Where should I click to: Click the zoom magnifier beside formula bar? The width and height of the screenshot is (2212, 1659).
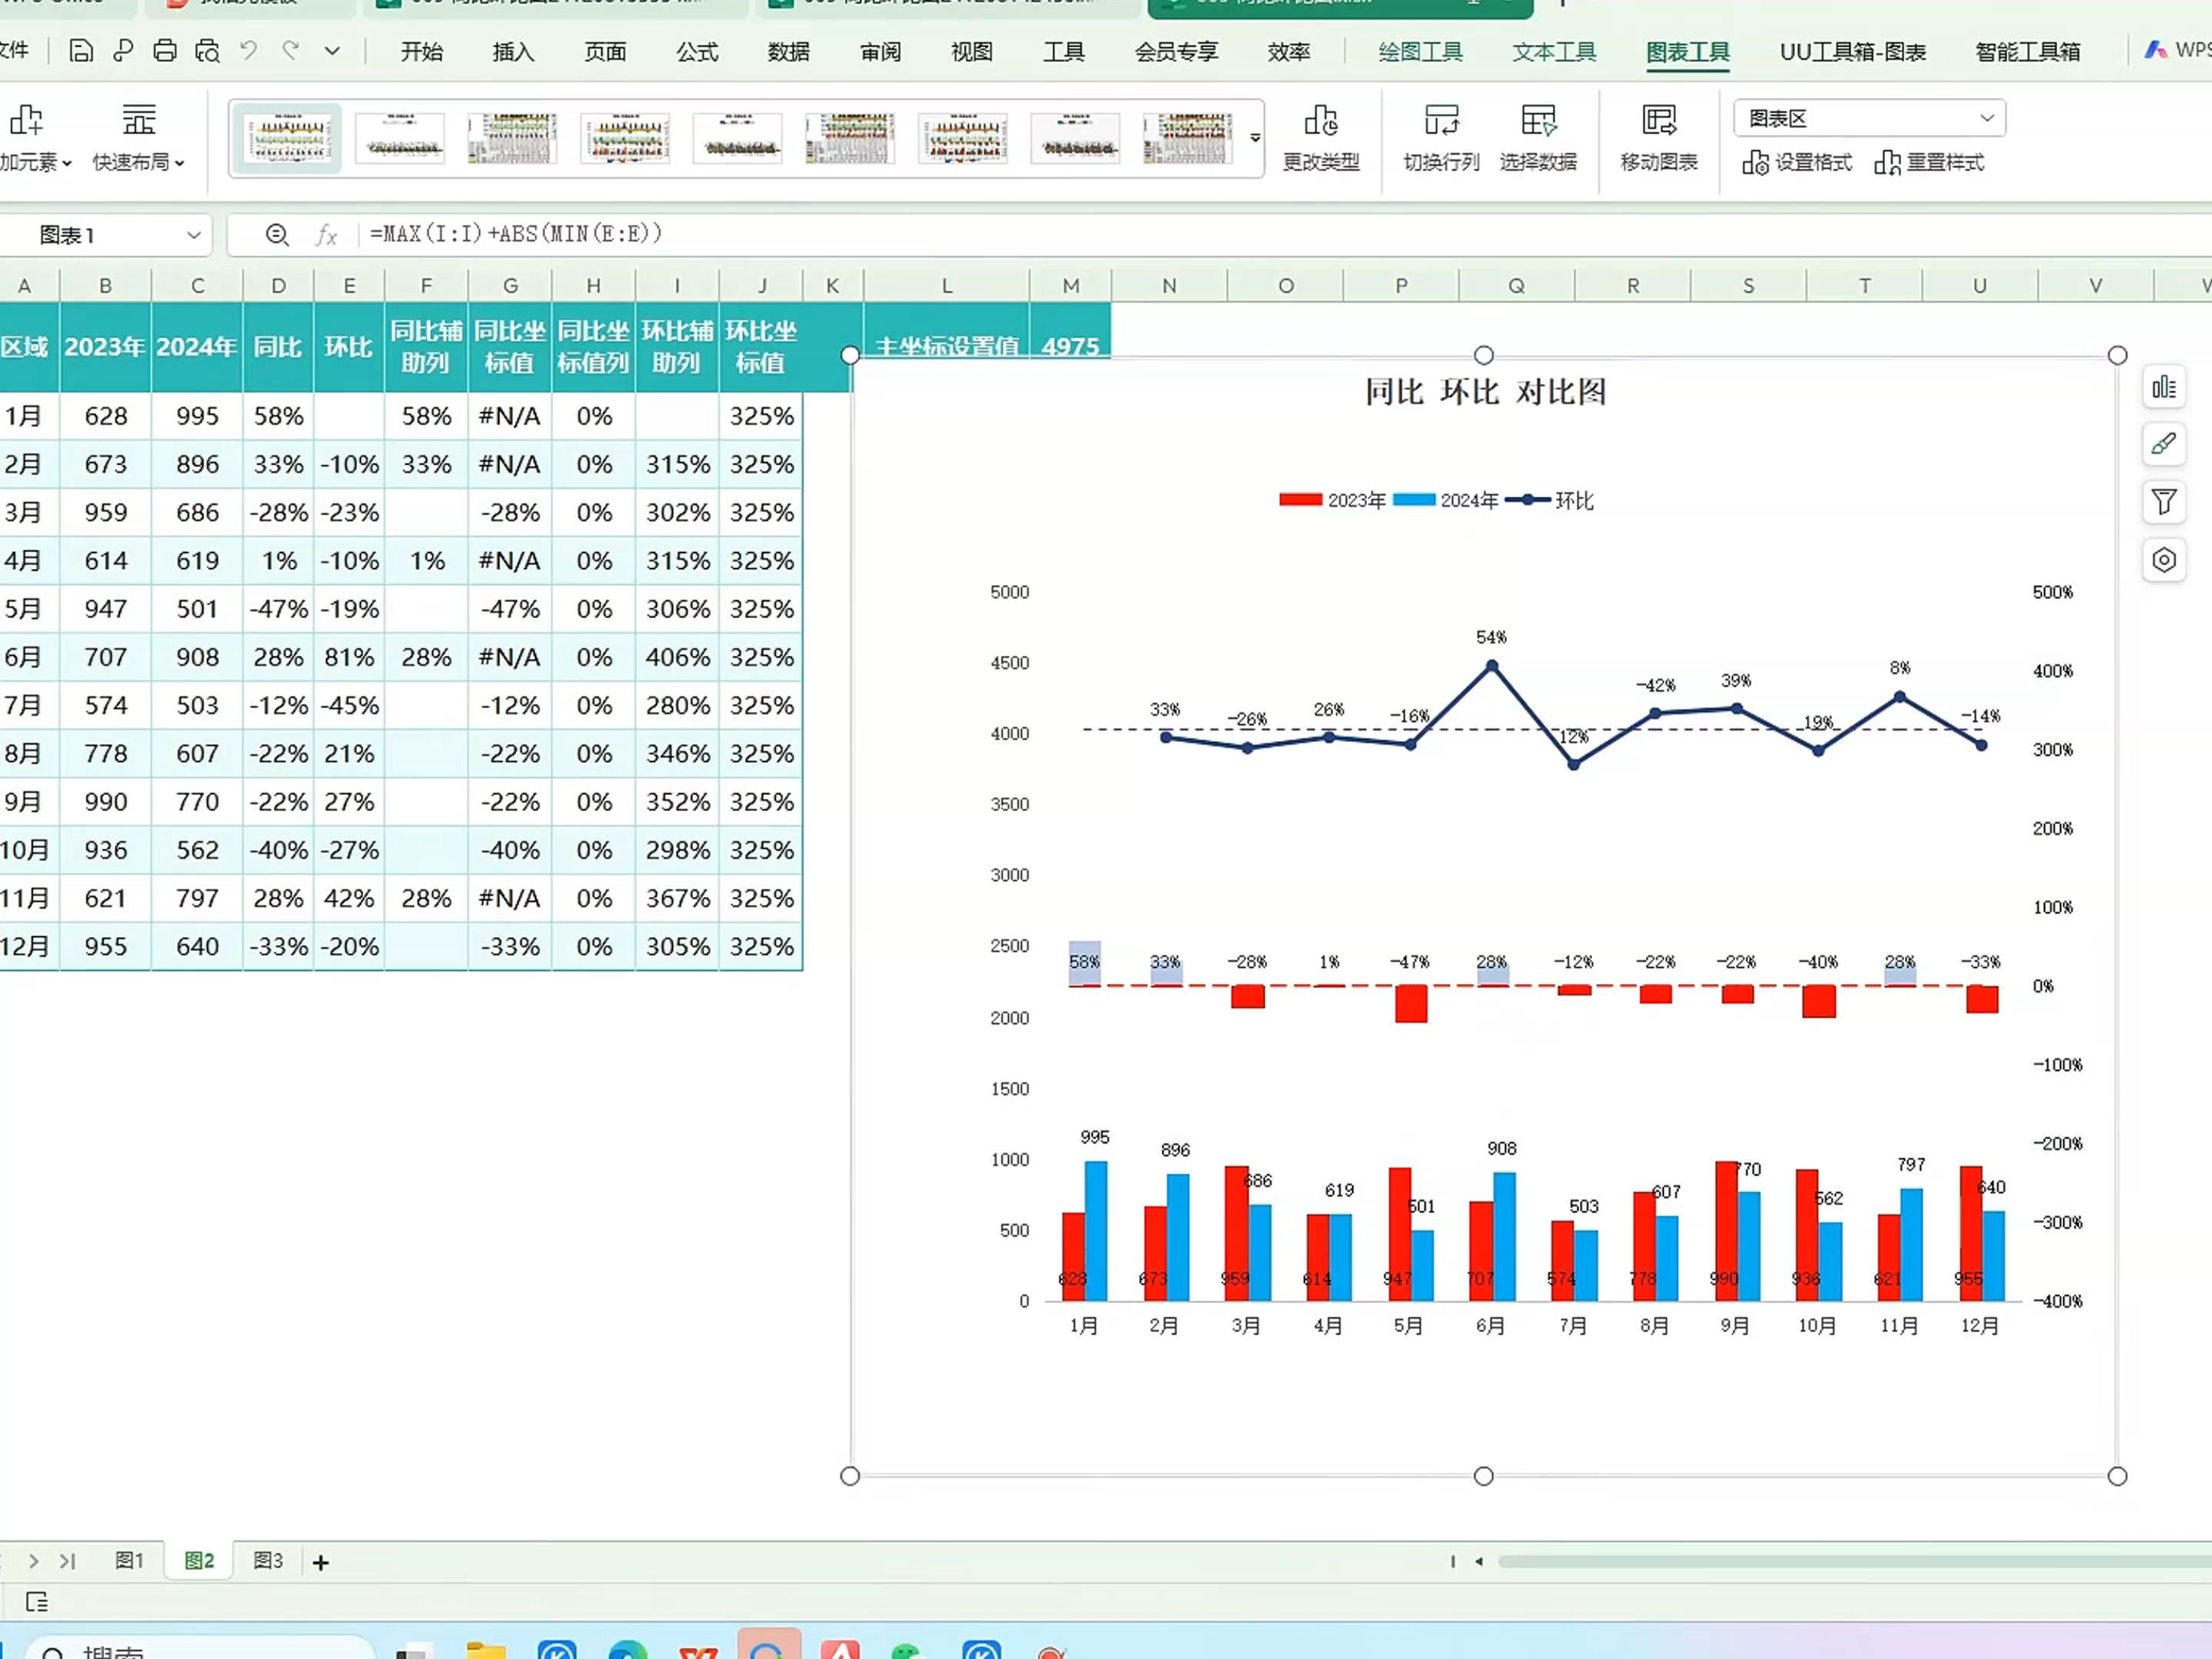277,235
